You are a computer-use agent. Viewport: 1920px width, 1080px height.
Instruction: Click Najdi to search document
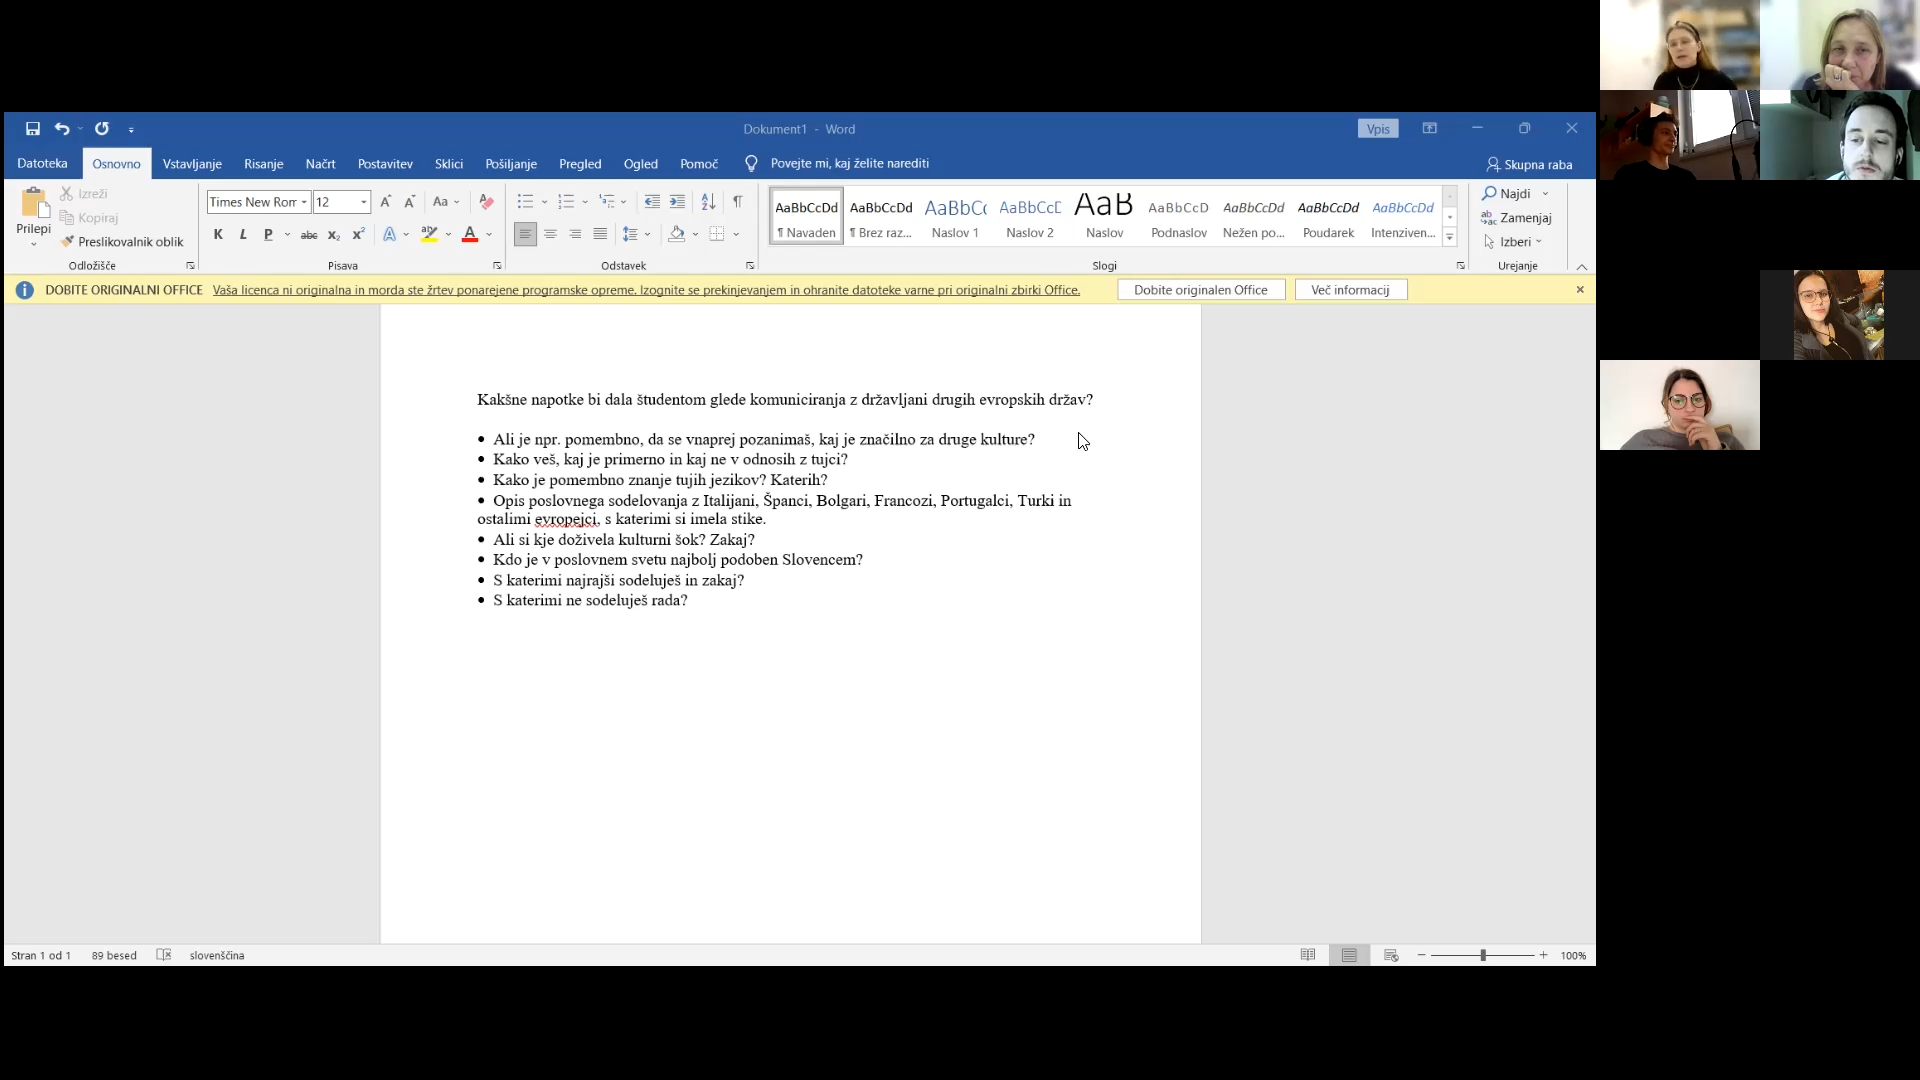(x=1507, y=194)
